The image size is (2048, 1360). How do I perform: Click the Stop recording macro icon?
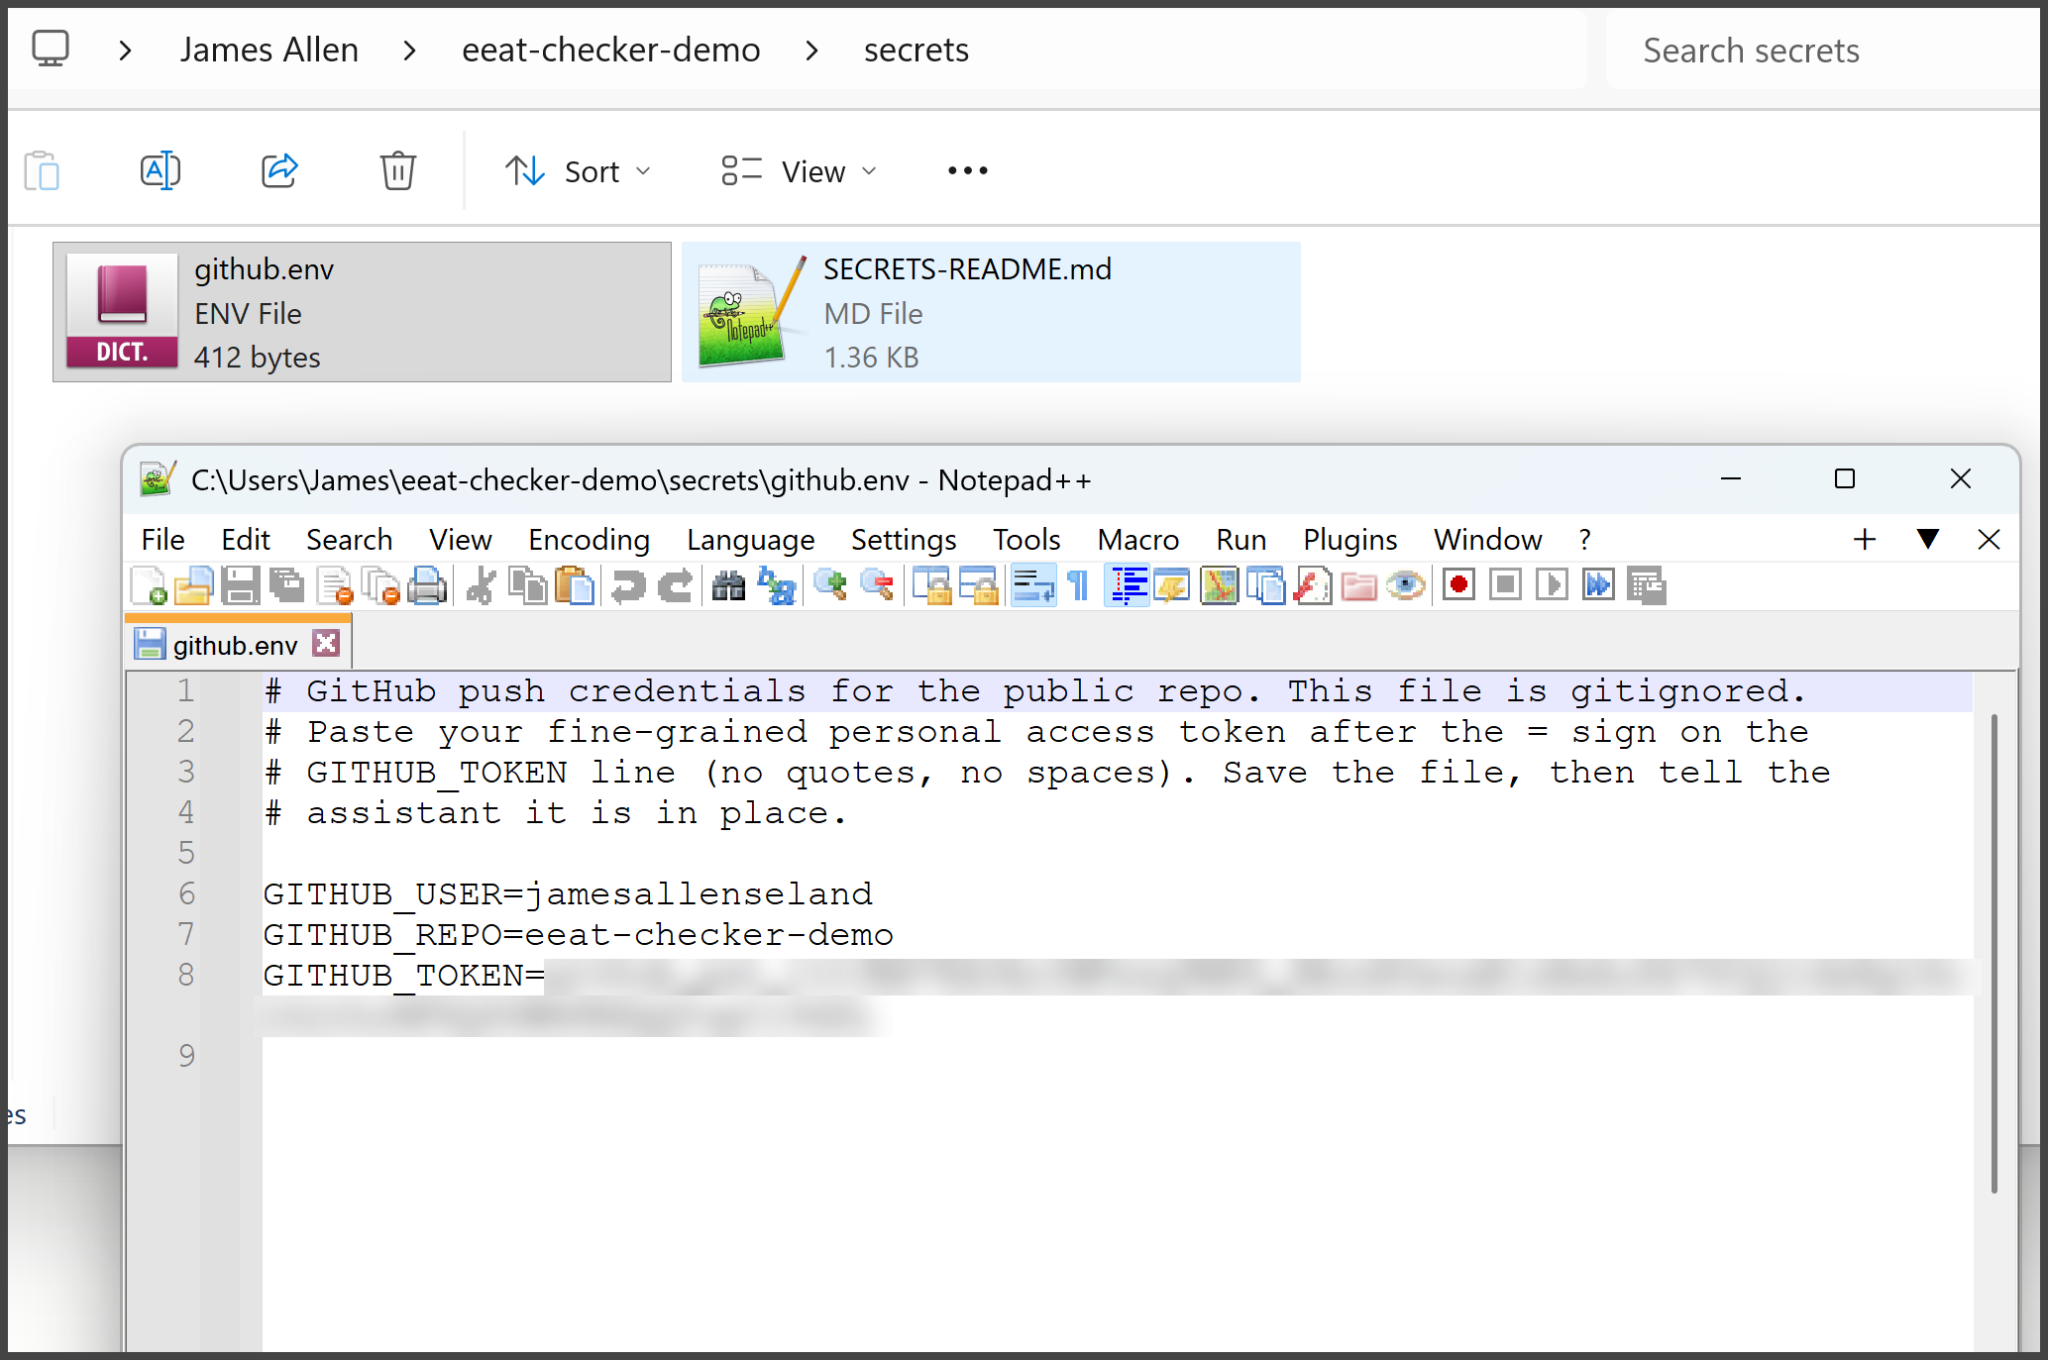point(1505,585)
